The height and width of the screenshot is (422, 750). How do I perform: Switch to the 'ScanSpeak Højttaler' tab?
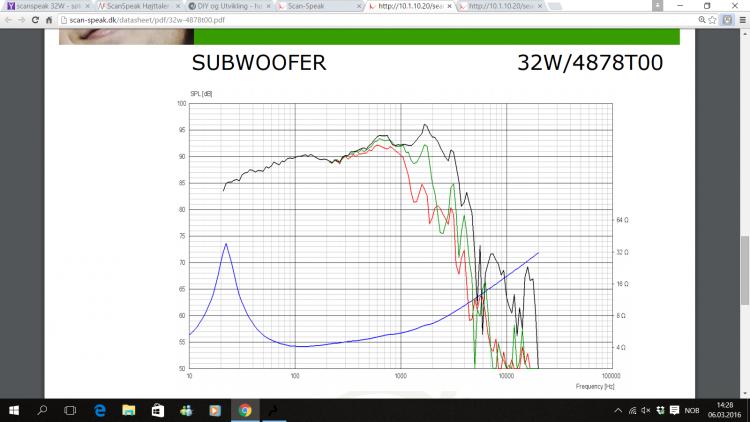coord(139,6)
